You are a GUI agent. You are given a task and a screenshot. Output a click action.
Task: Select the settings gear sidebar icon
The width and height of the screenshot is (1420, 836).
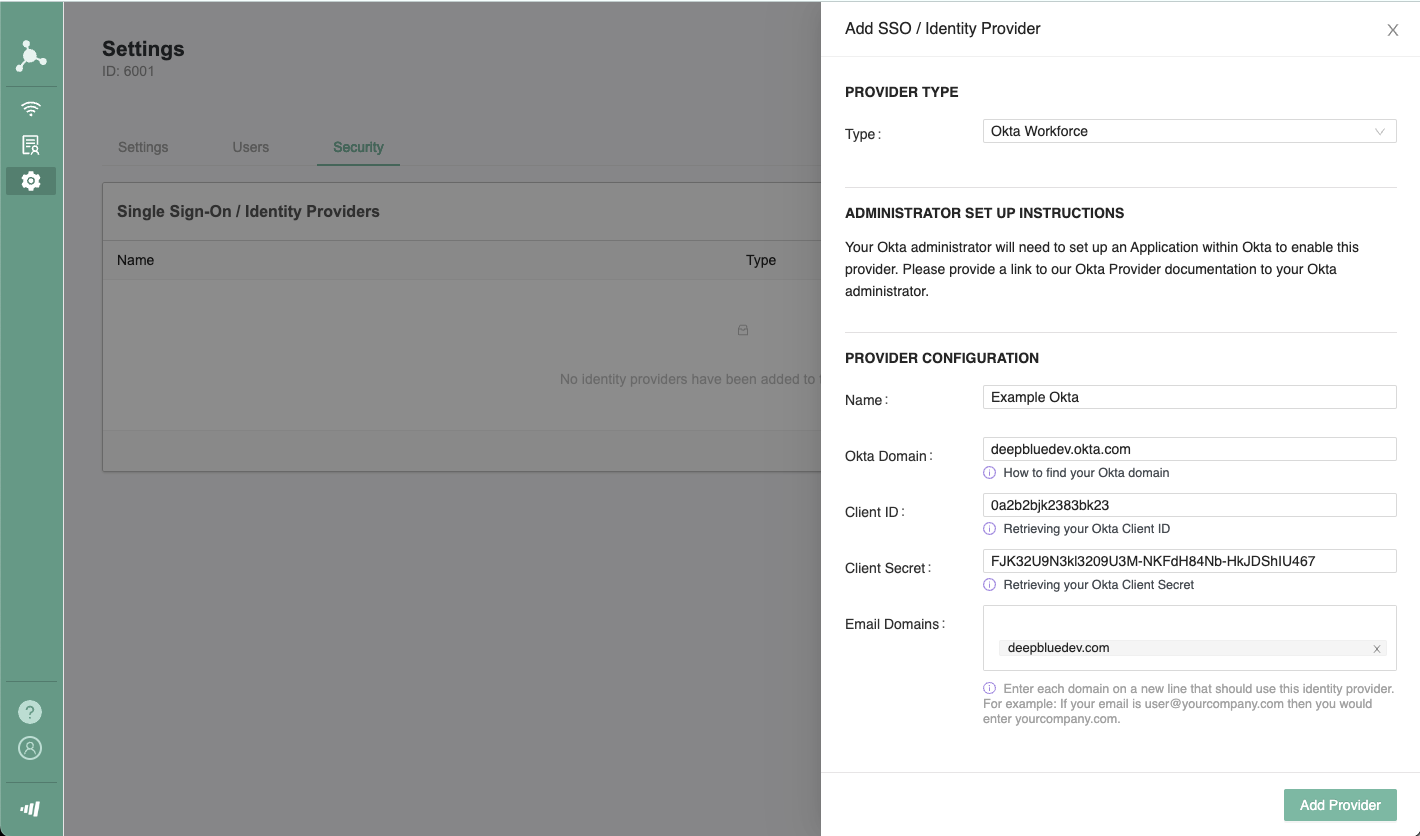(x=31, y=181)
